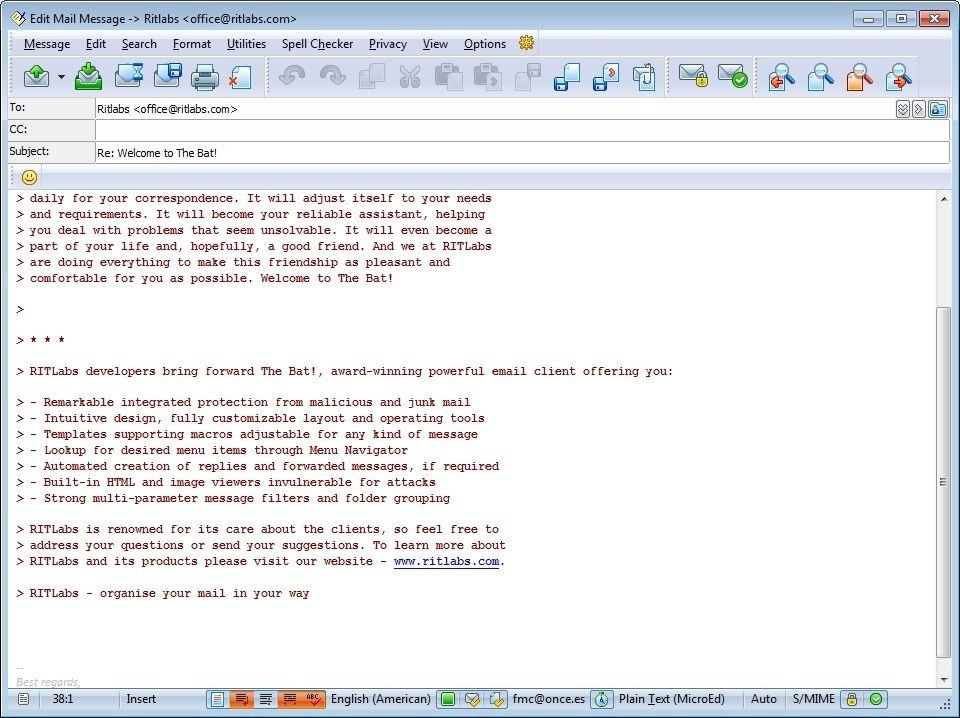Open the Search menu

pyautogui.click(x=139, y=44)
